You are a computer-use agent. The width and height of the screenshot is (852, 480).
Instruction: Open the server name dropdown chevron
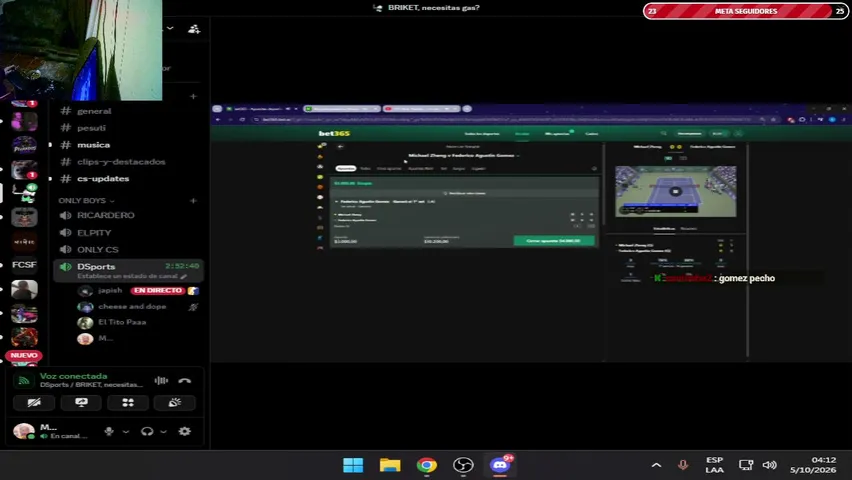point(170,28)
